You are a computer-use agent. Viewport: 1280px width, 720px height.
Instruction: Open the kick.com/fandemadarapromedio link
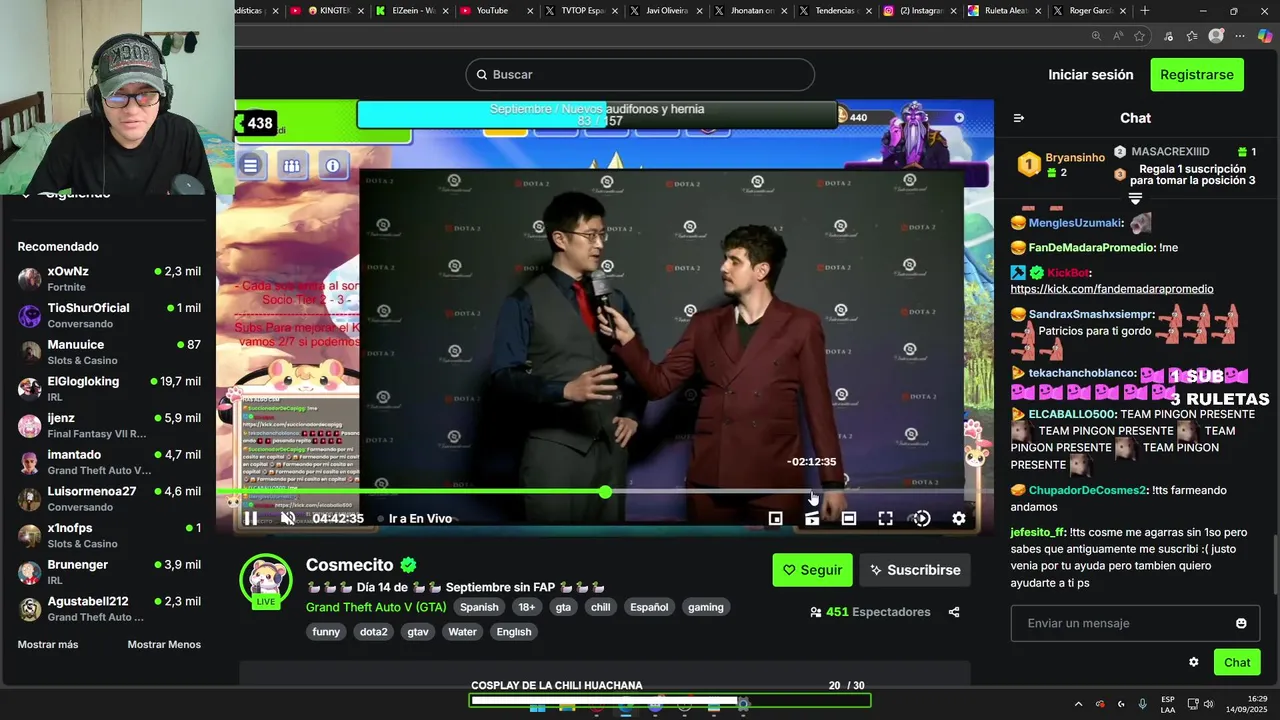(x=1112, y=289)
